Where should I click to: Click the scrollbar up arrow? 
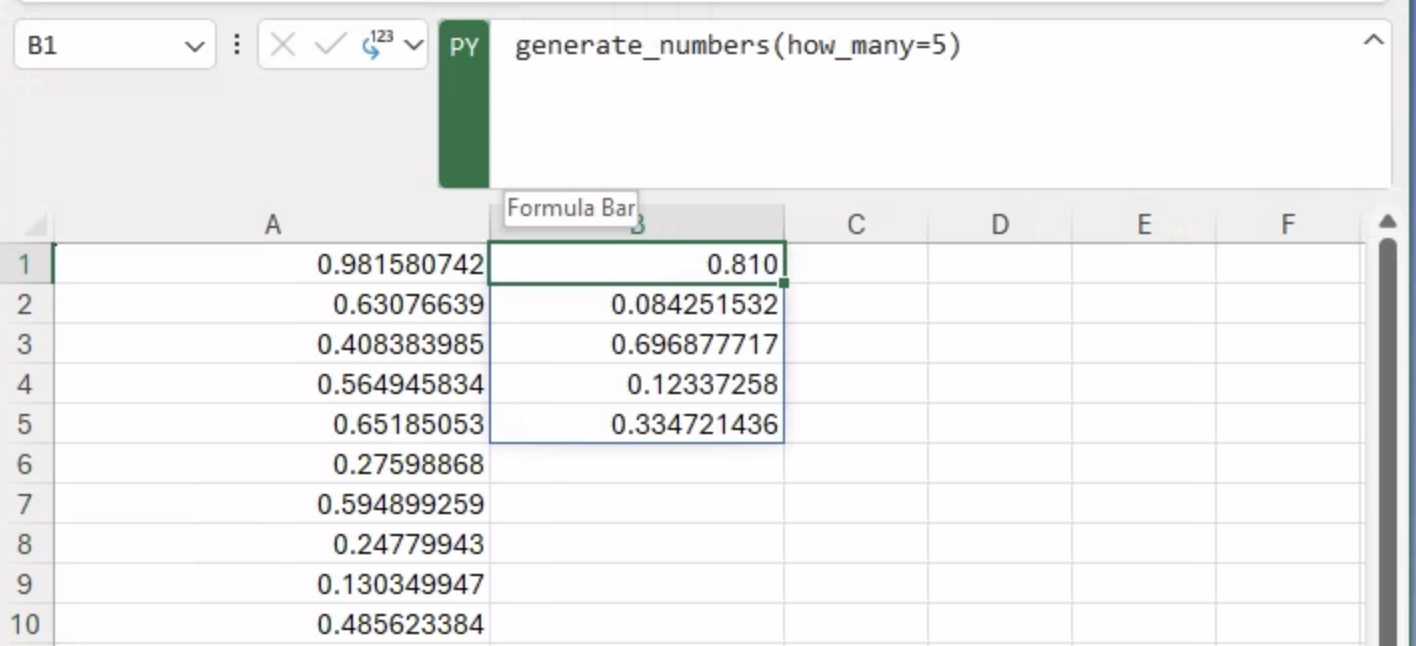tap(1386, 221)
